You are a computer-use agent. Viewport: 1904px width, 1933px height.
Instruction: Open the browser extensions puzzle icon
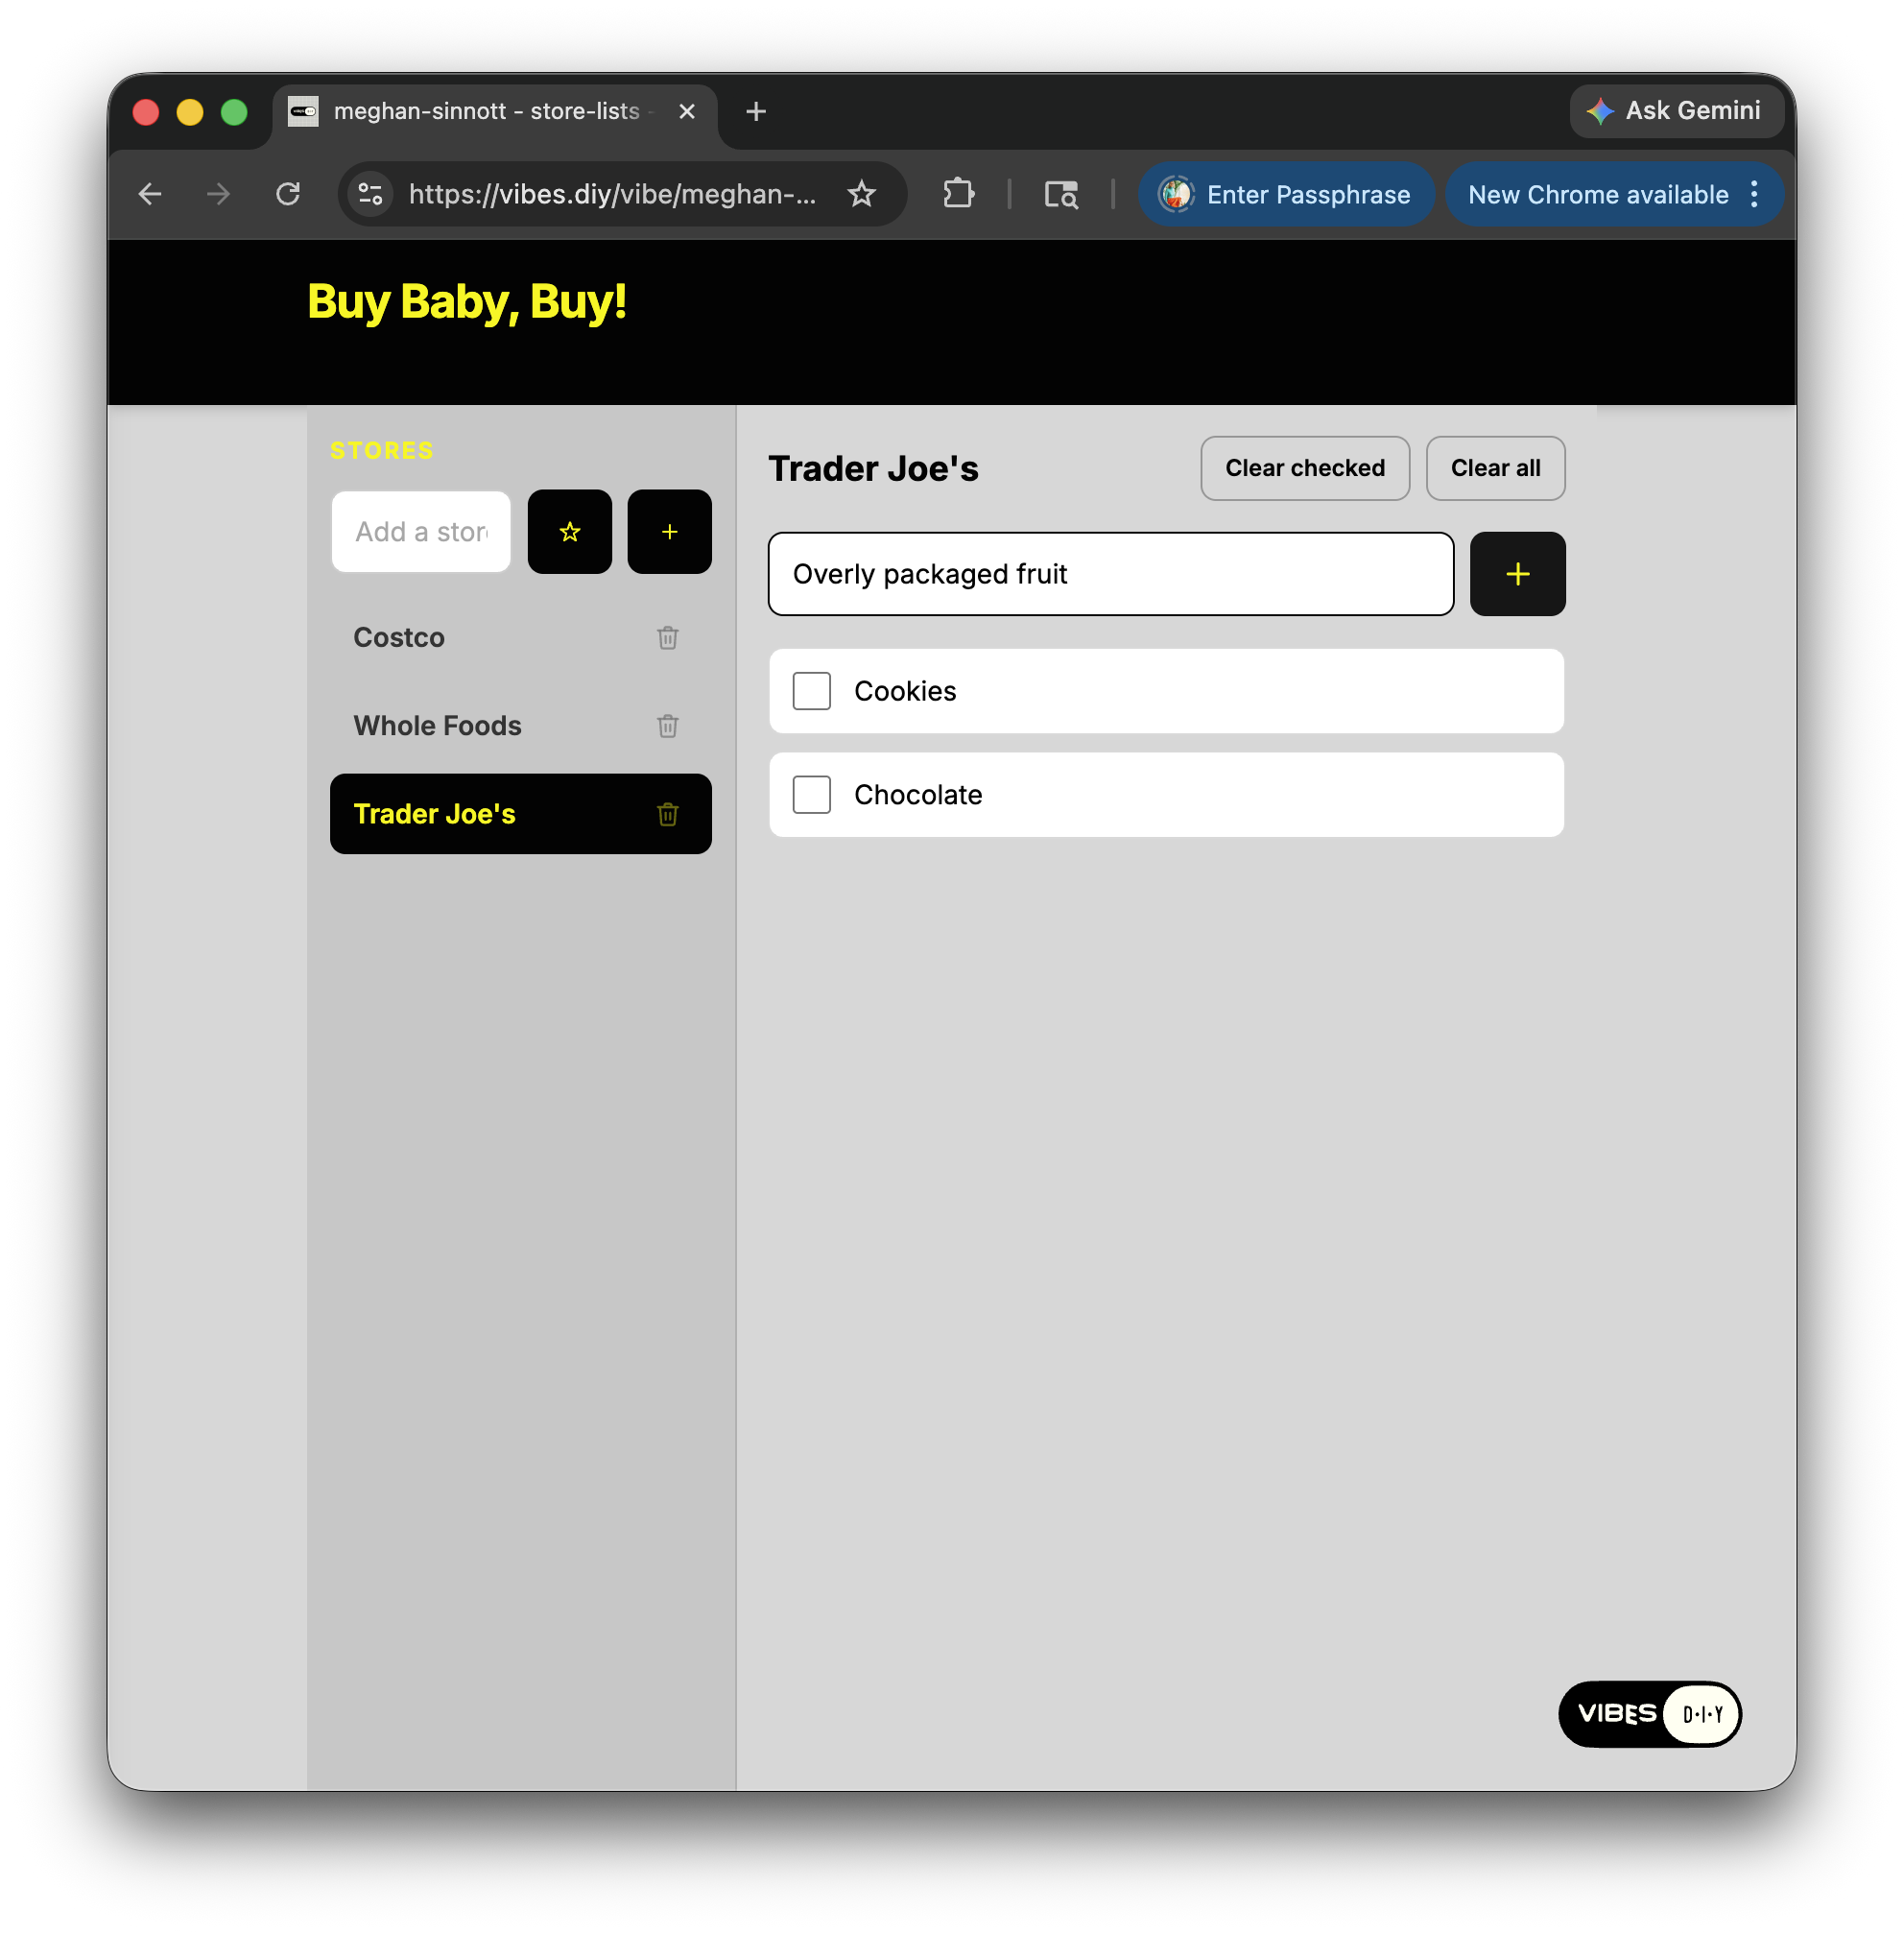pyautogui.click(x=958, y=194)
